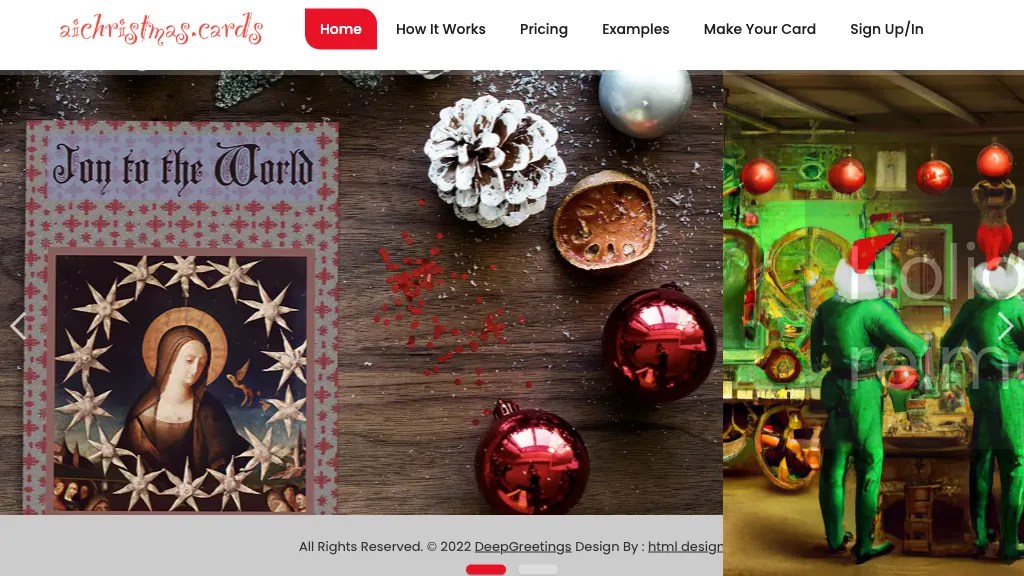Click the white pine cone in banner
The image size is (1024, 576).
[494, 161]
